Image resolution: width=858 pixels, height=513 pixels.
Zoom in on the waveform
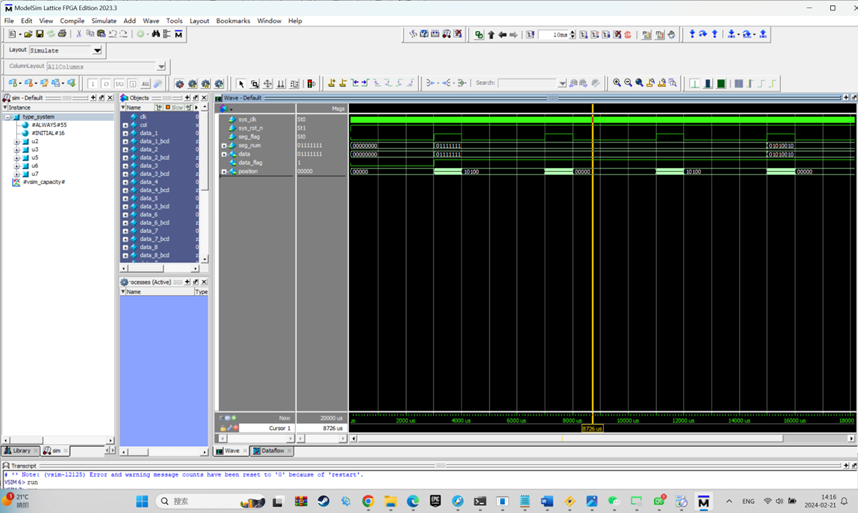(x=617, y=83)
